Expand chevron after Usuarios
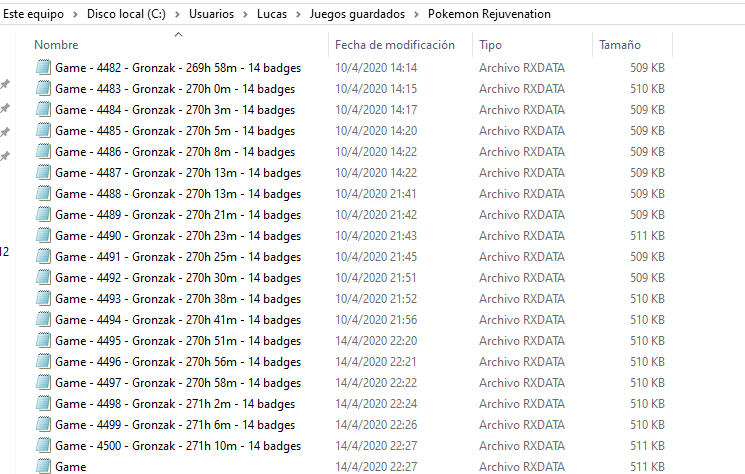Viewport: 745px width, 474px height. [x=246, y=14]
